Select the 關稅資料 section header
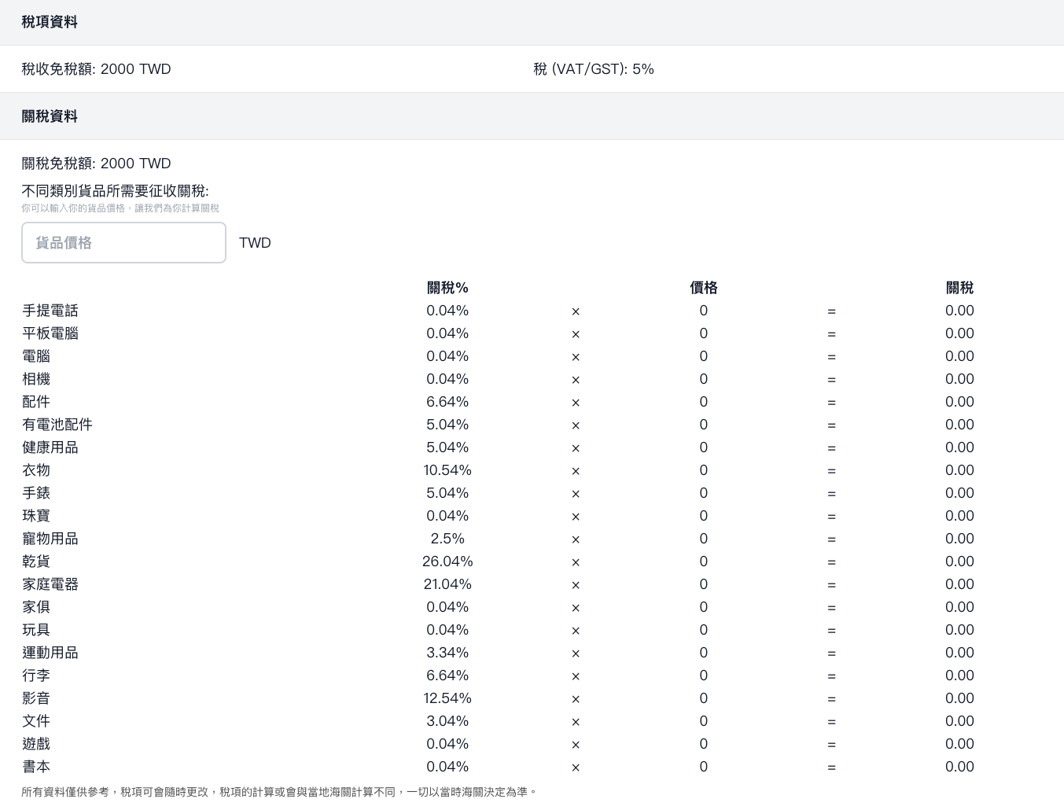 tap(50, 116)
